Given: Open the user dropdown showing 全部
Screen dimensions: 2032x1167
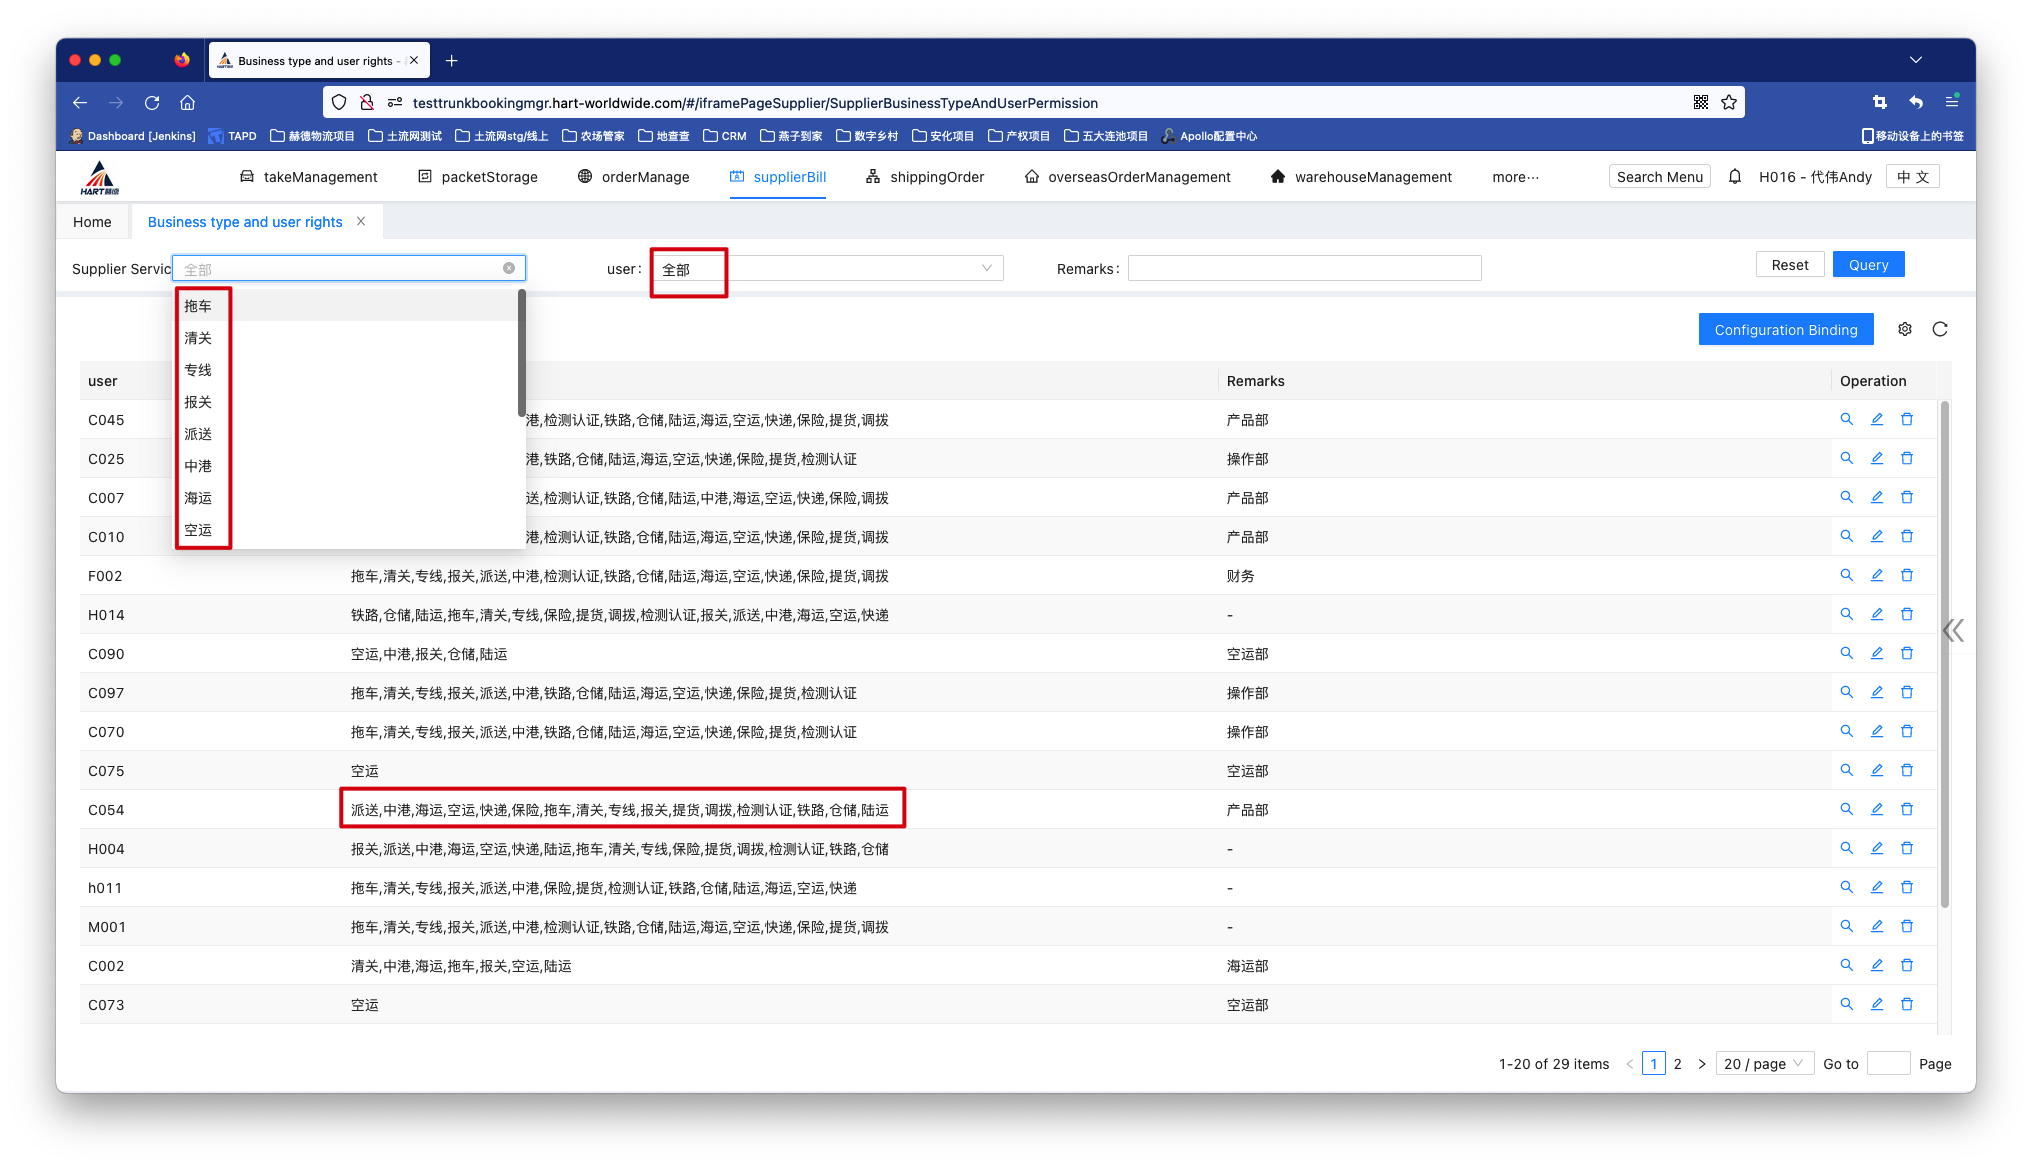Looking at the screenshot, I should pyautogui.click(x=828, y=268).
